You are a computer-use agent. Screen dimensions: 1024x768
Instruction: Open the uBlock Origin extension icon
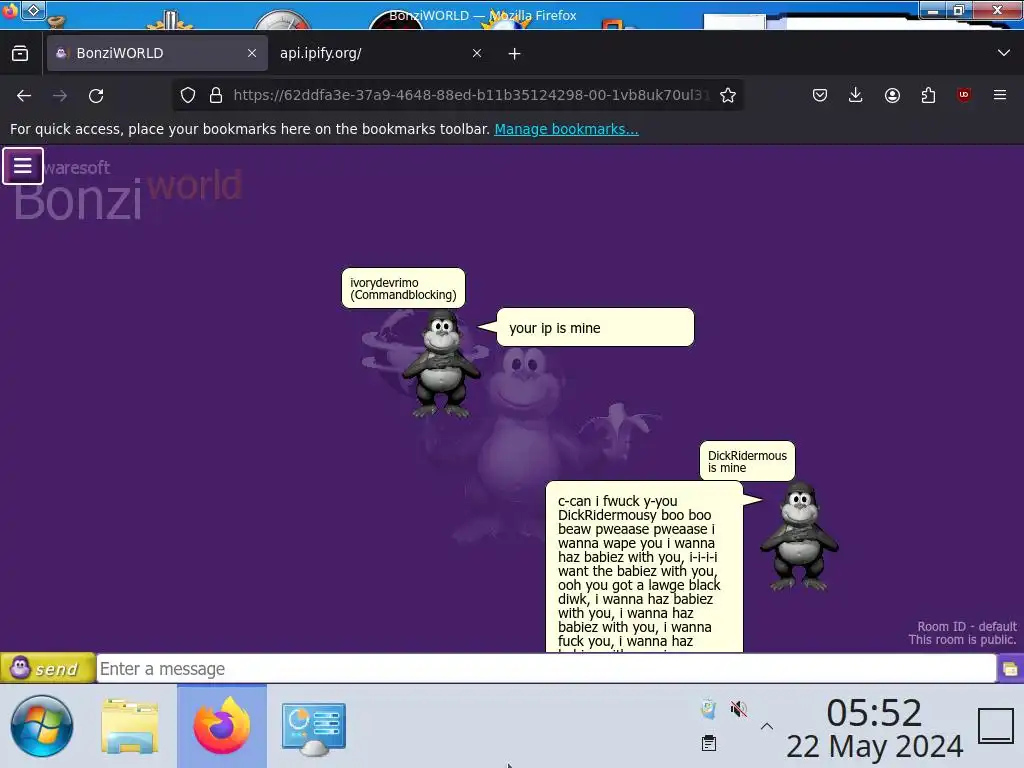point(964,95)
